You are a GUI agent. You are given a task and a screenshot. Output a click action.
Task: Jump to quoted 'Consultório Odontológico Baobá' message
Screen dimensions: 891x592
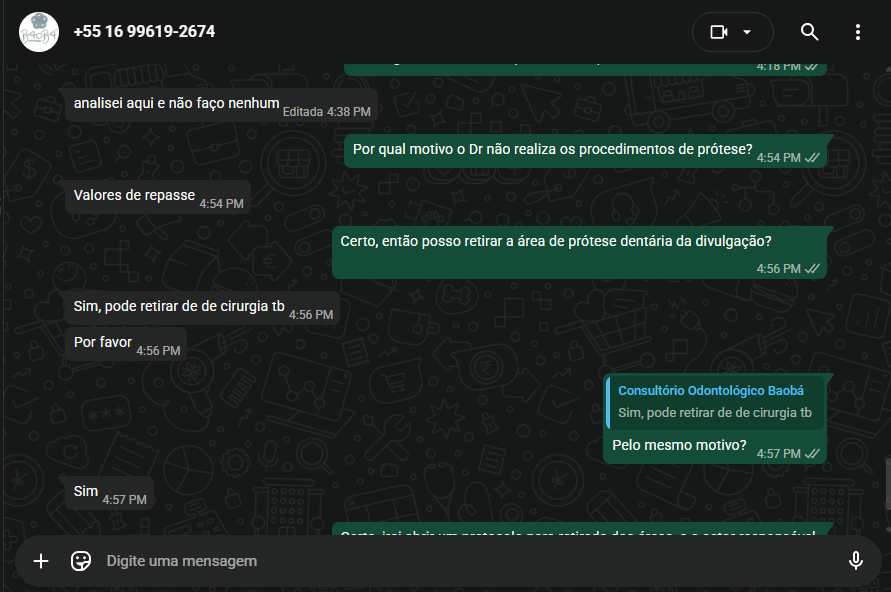[715, 402]
